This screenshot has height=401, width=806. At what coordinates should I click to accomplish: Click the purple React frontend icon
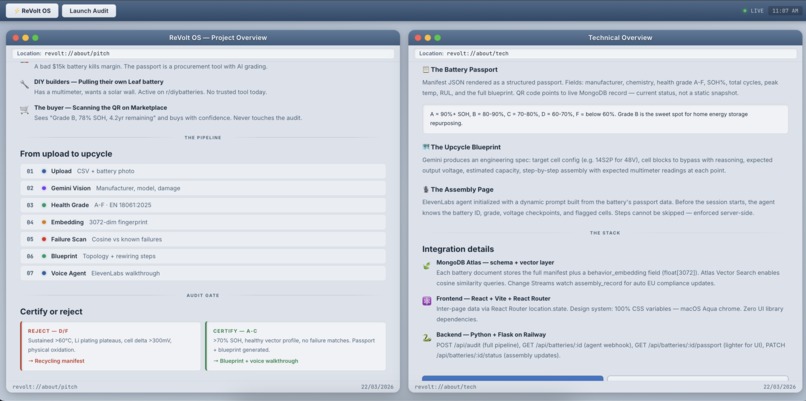[x=427, y=302]
